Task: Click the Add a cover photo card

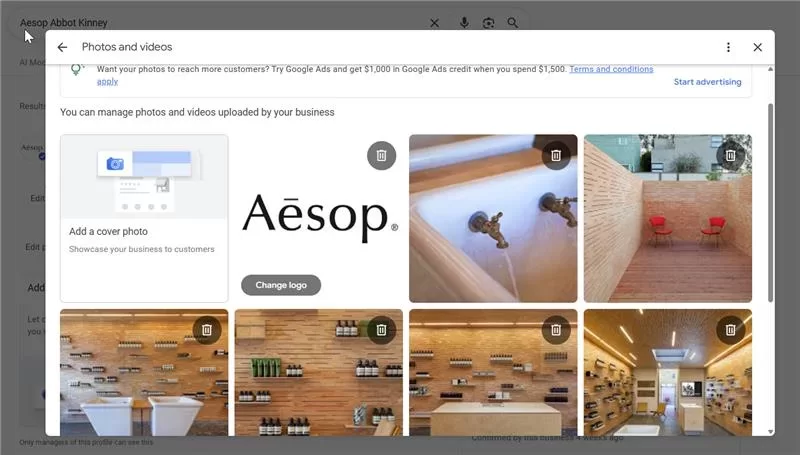Action: pos(144,218)
